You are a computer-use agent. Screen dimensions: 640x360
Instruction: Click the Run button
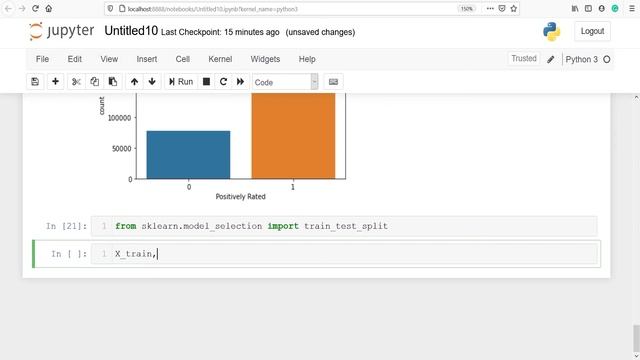pos(181,82)
